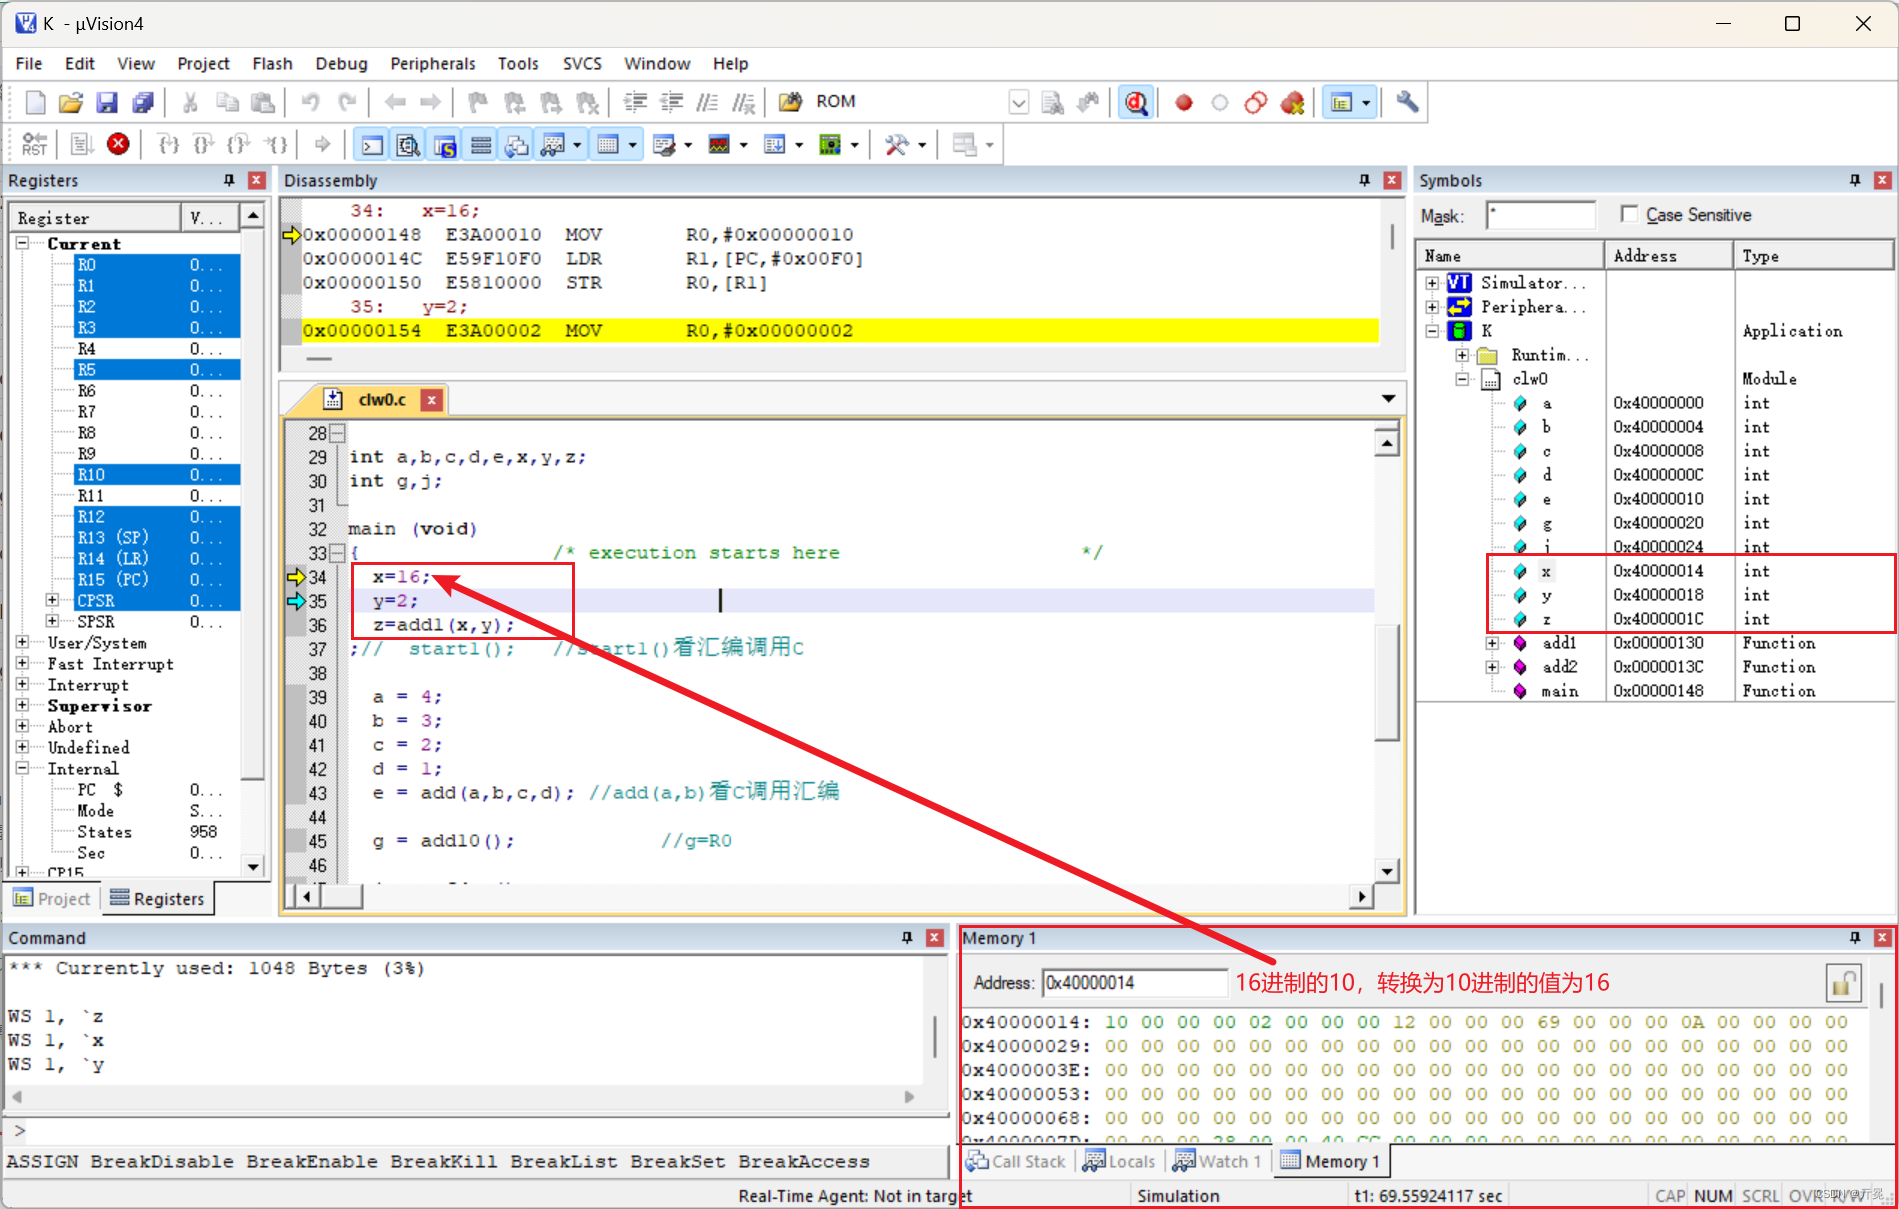Image resolution: width=1899 pixels, height=1209 pixels.
Task: Open the Toolbox hammer icon
Action: point(897,146)
